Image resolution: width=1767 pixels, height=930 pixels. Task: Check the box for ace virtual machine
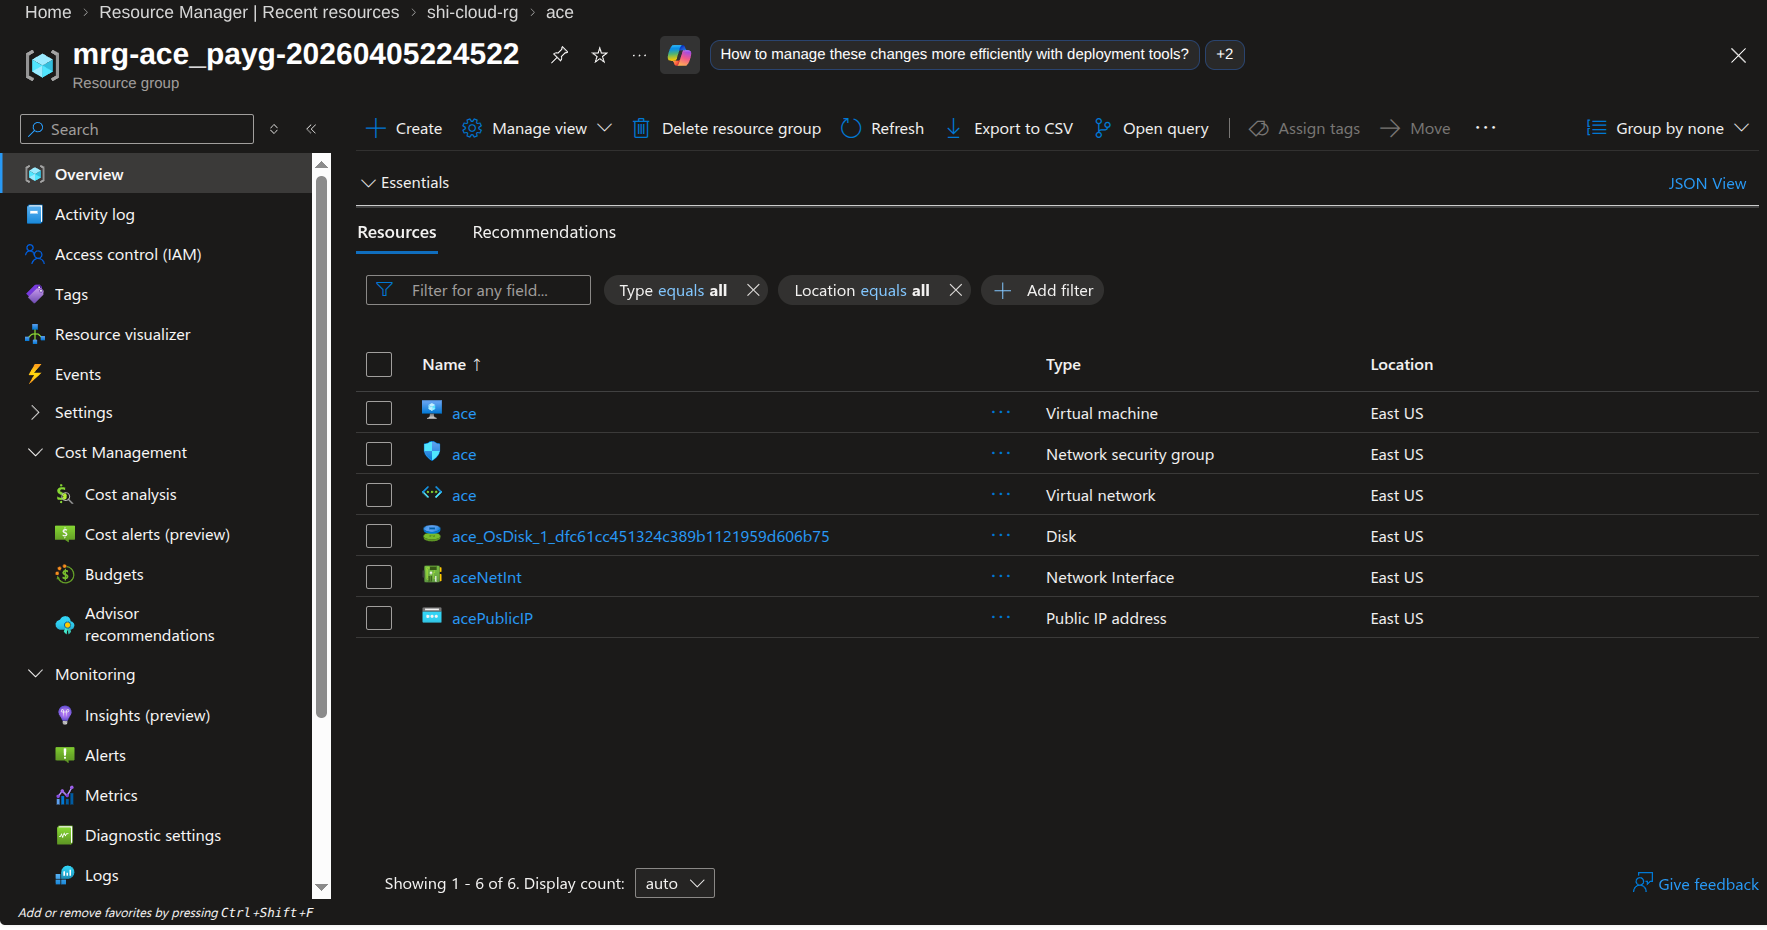(379, 413)
